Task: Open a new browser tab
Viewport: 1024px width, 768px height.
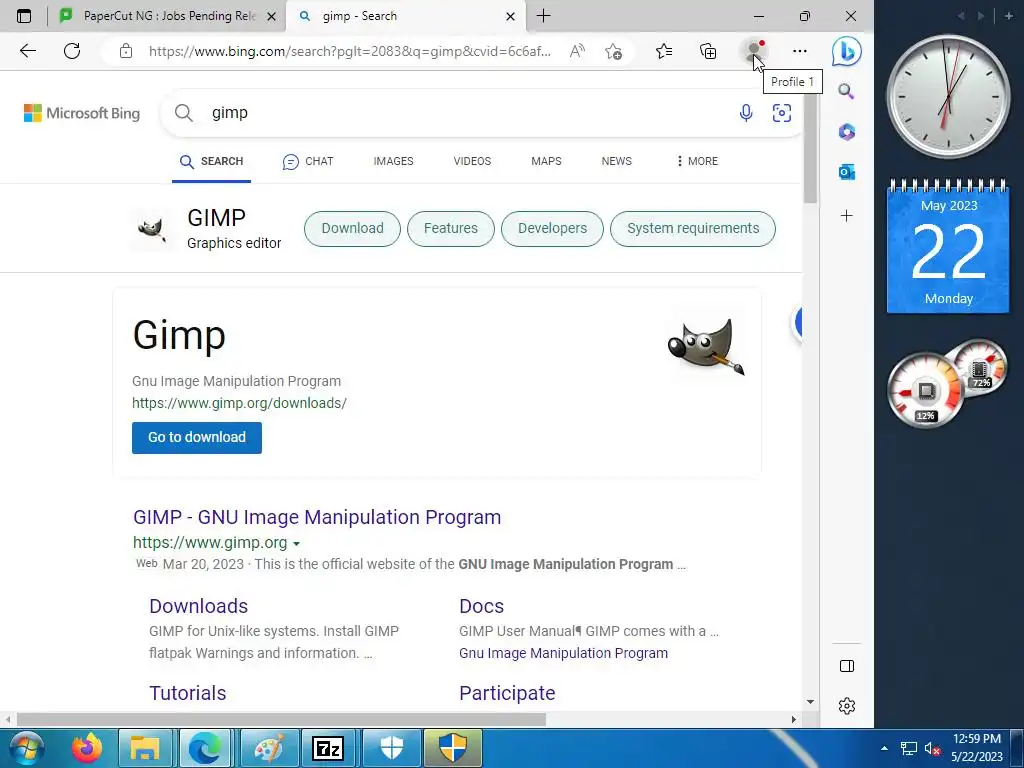Action: (x=543, y=16)
